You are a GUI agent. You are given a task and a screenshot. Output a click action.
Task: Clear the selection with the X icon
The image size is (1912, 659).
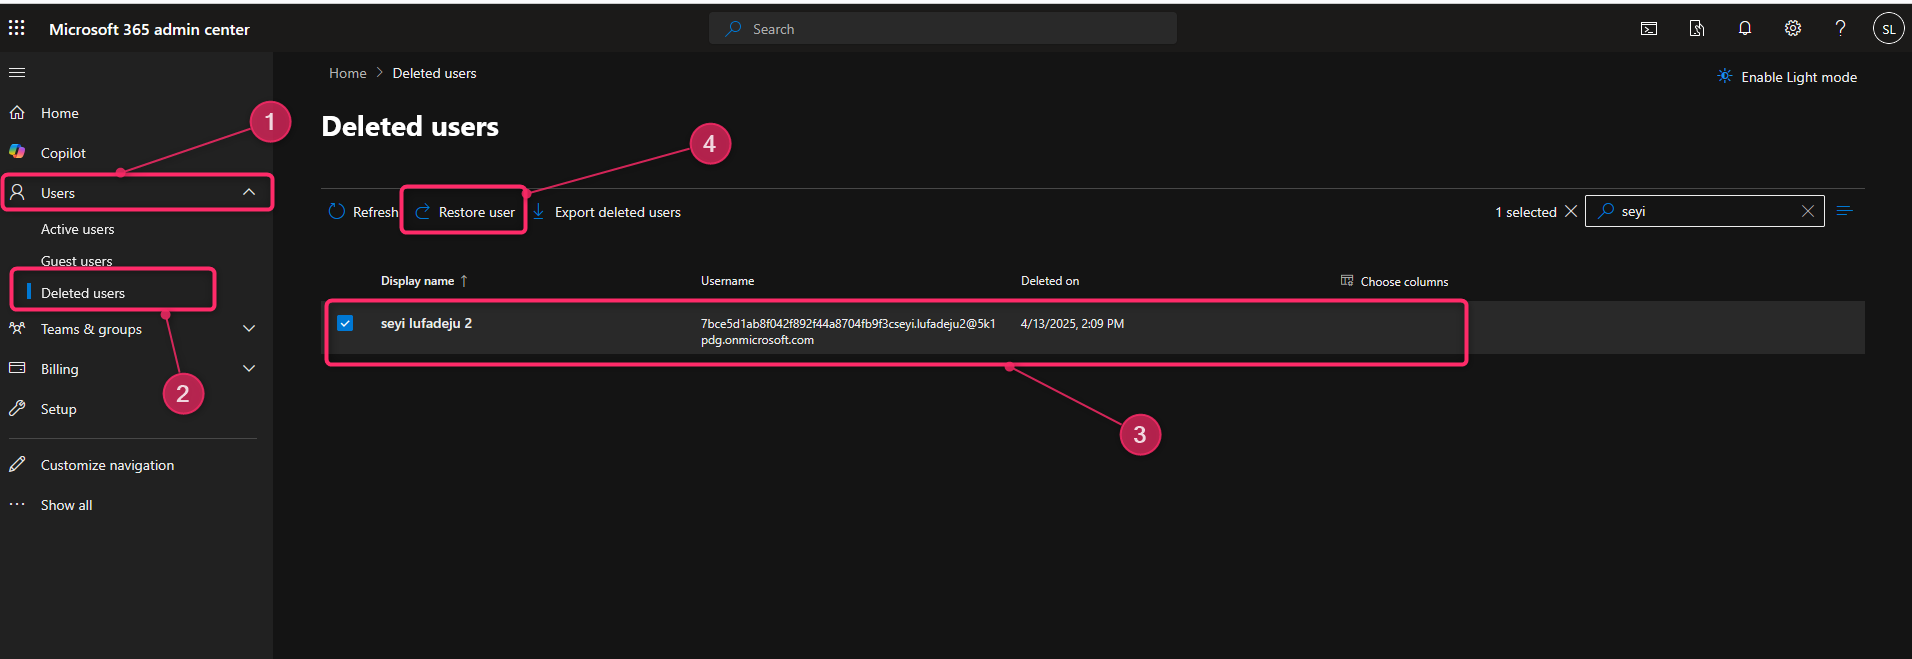pyautogui.click(x=1571, y=211)
